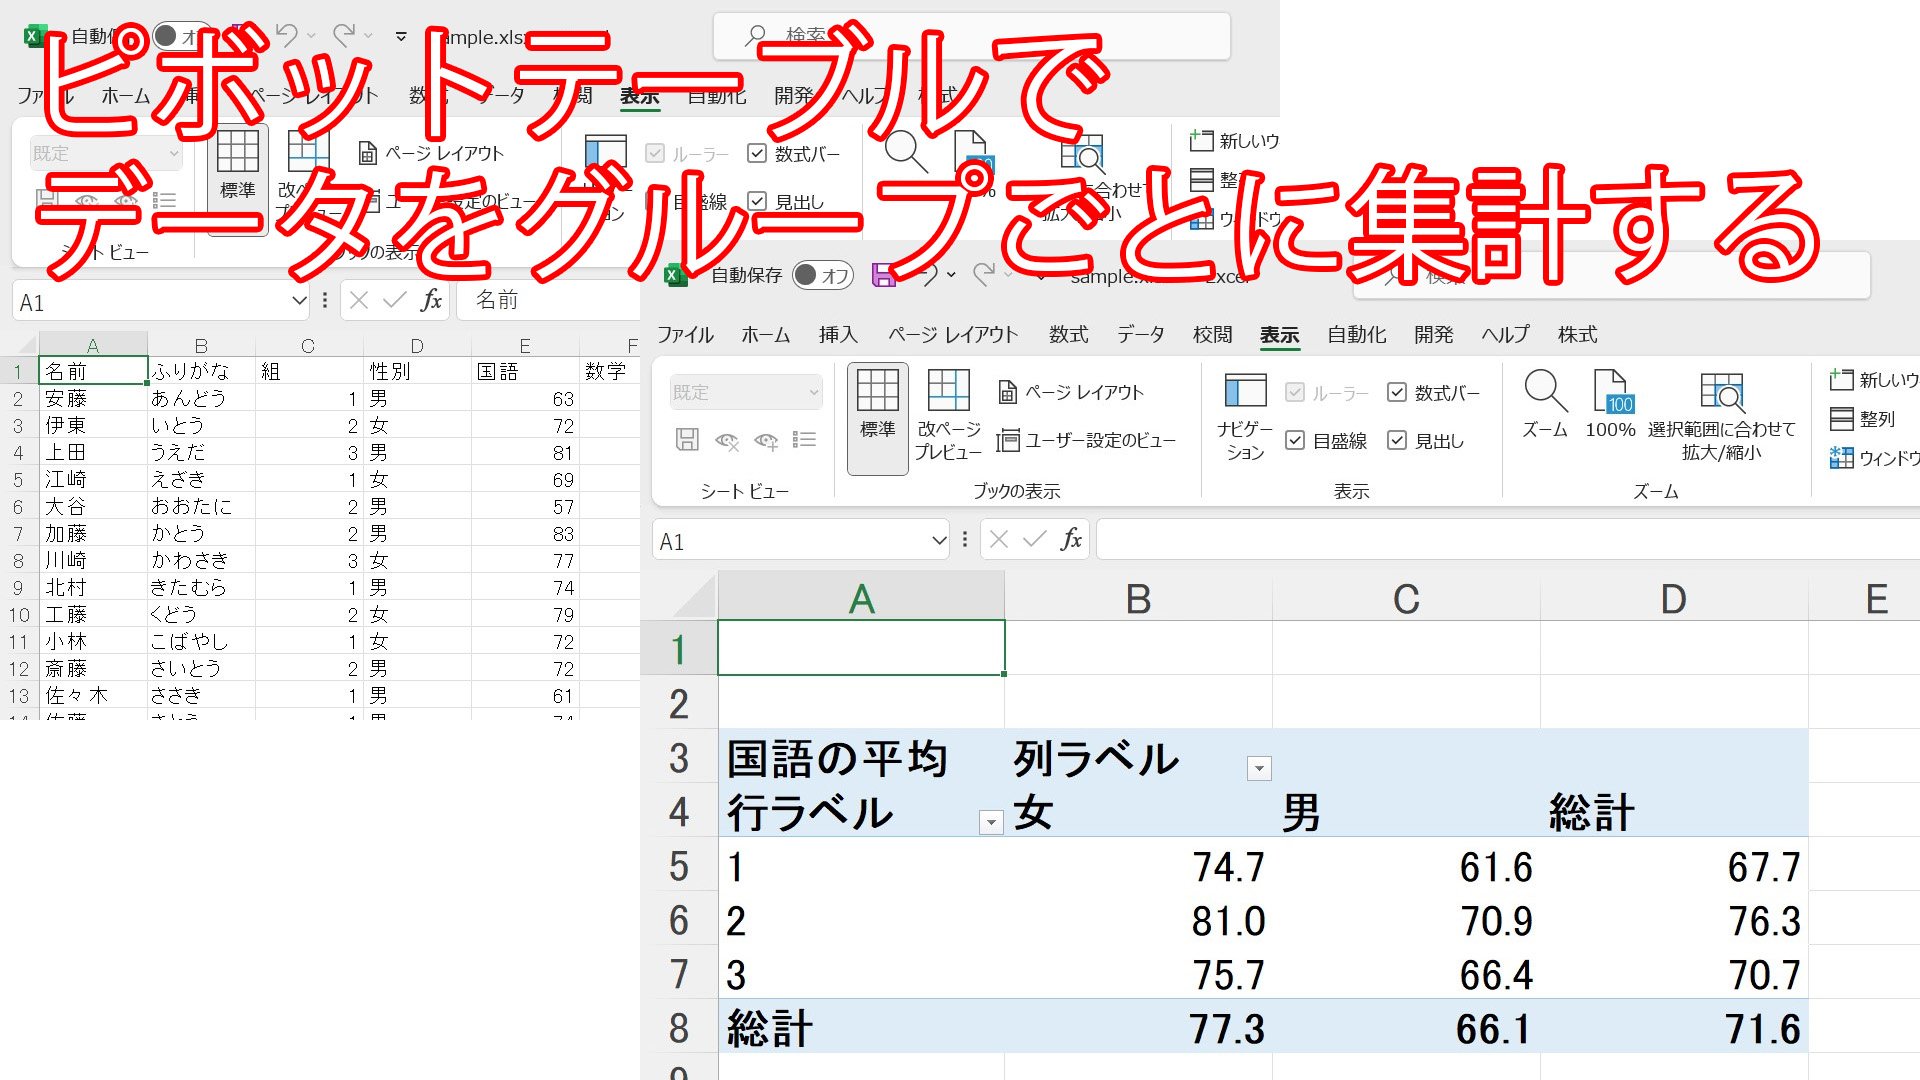Click cell 安藤 in data sheet window

click(92, 398)
